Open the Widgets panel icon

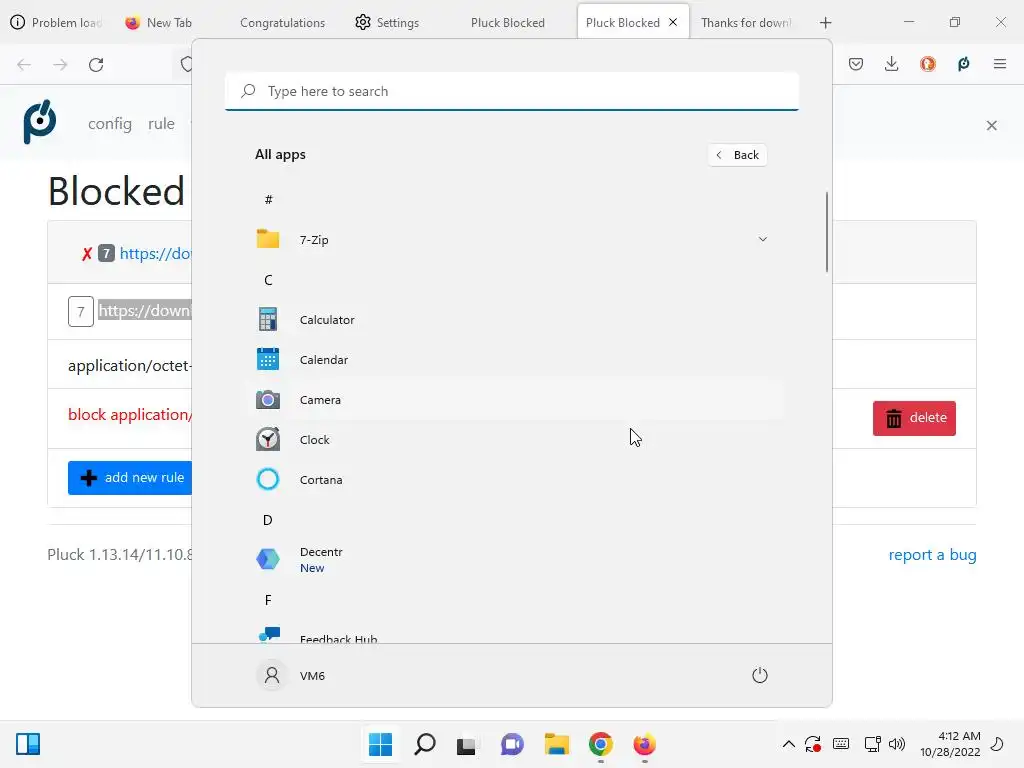click(28, 744)
